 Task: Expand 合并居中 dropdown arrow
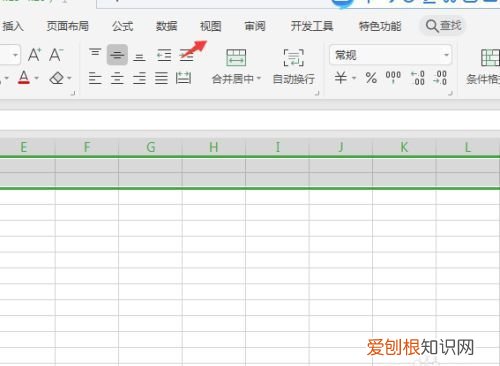point(259,79)
